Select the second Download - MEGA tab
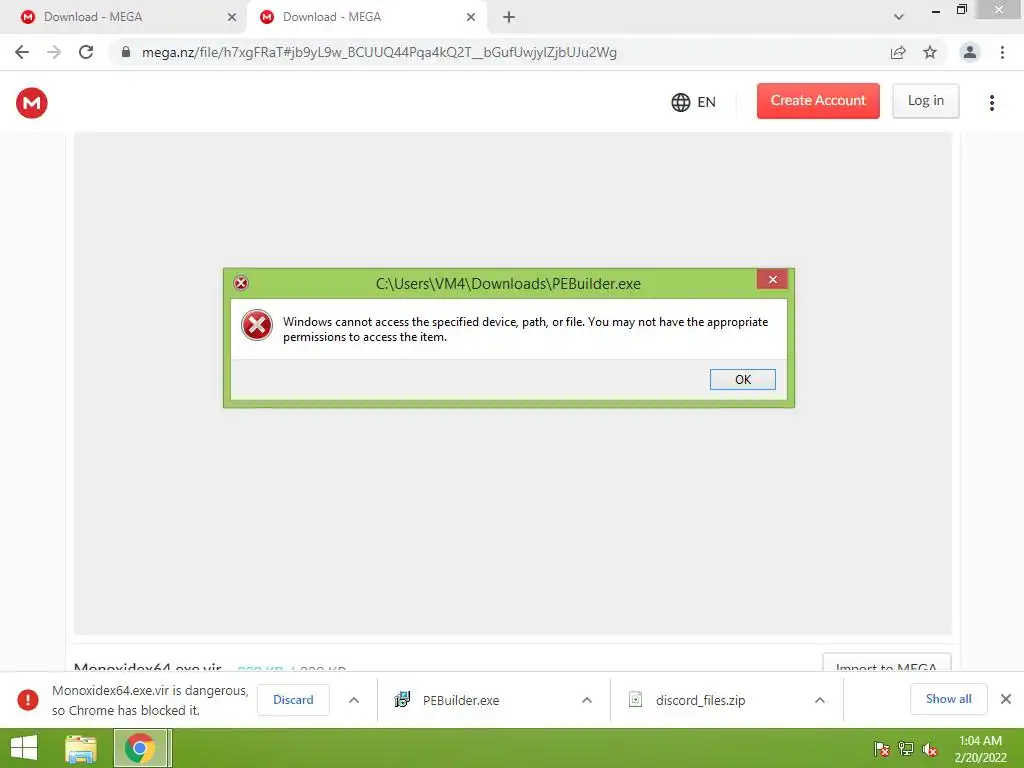 tap(366, 17)
